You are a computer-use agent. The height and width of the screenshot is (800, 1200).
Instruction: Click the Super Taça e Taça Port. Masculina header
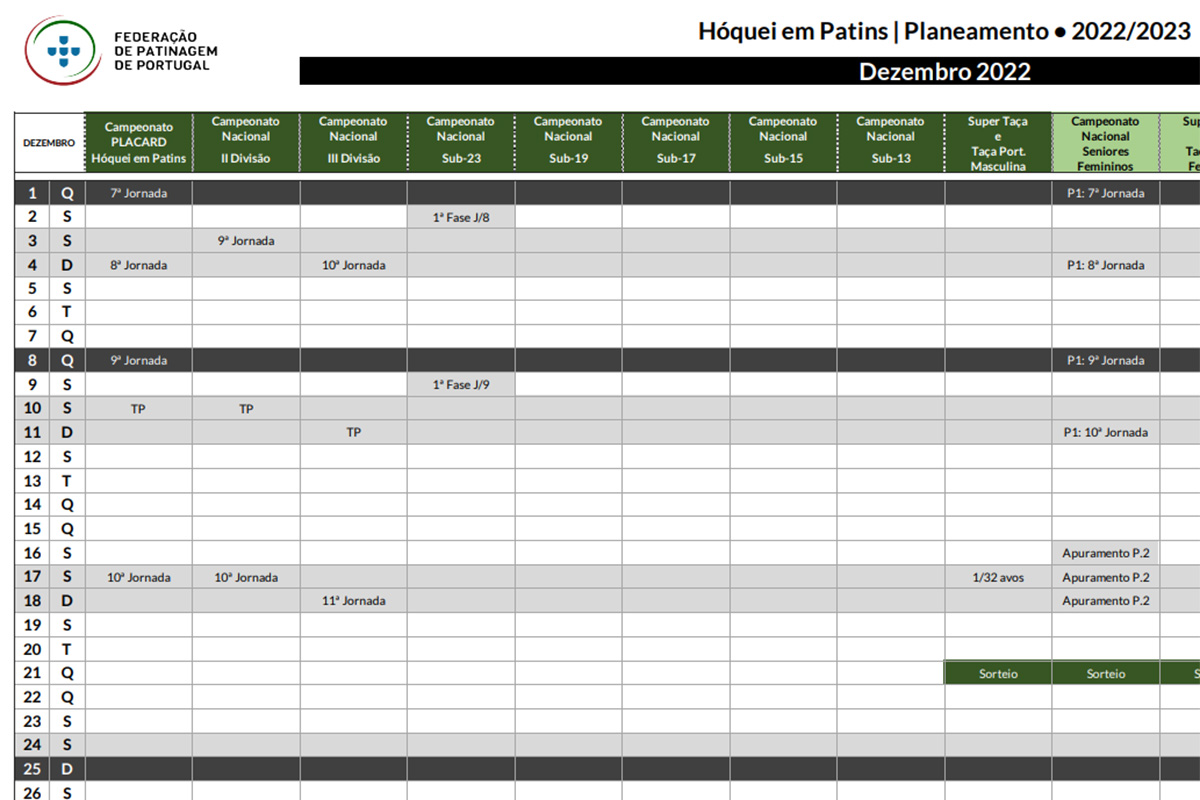point(998,142)
